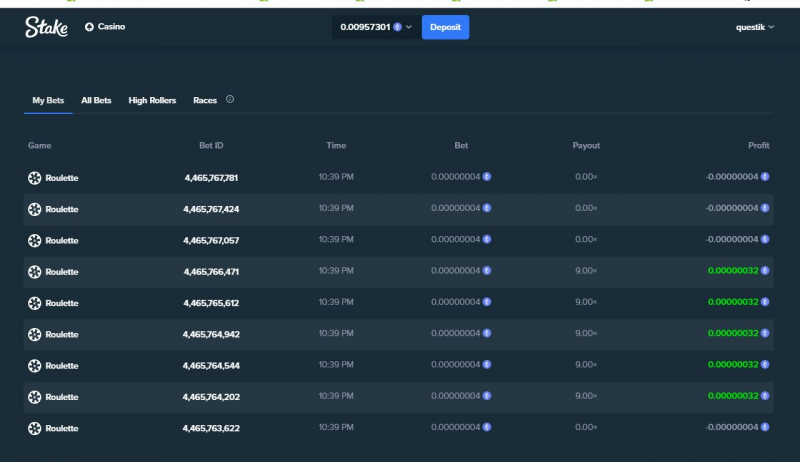Click ETH icon in Bet column, row 4,465,763,622
The height and width of the screenshot is (462, 800).
tap(487, 427)
